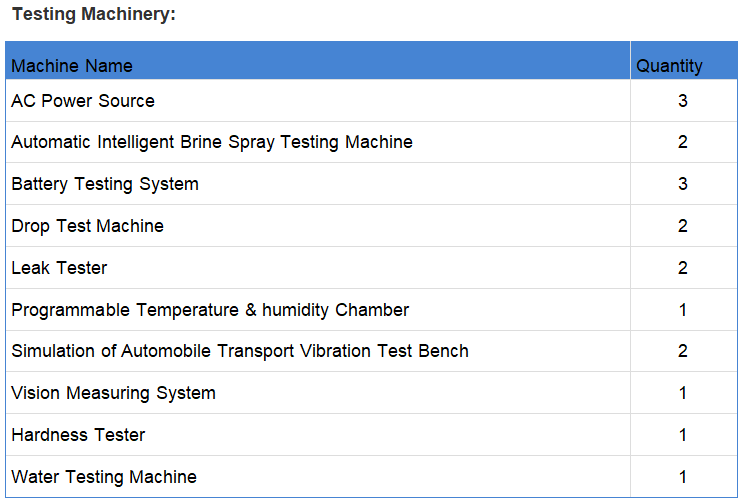Click quantity cell of Leak Tester
This screenshot has width=744, height=504.
point(684,268)
